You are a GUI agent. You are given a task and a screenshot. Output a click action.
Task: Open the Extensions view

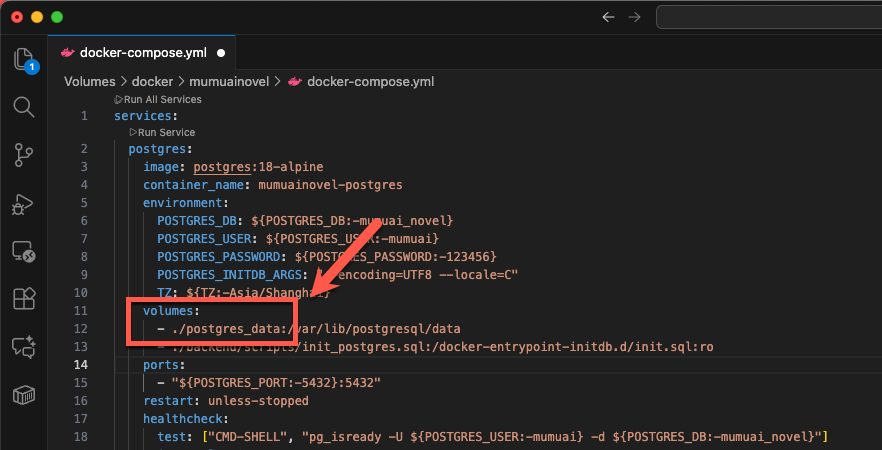tap(23, 299)
